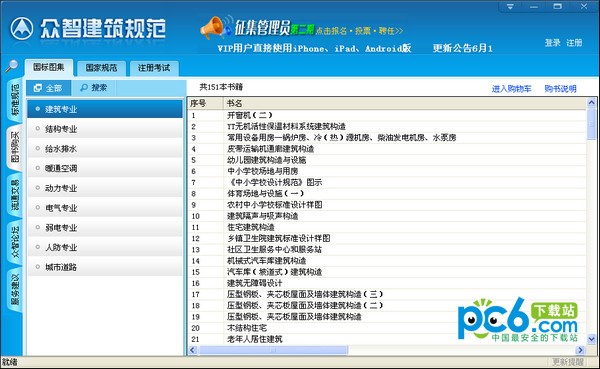Open the title bar dropdown menu arrow
The image size is (600, 369).
coord(510,7)
